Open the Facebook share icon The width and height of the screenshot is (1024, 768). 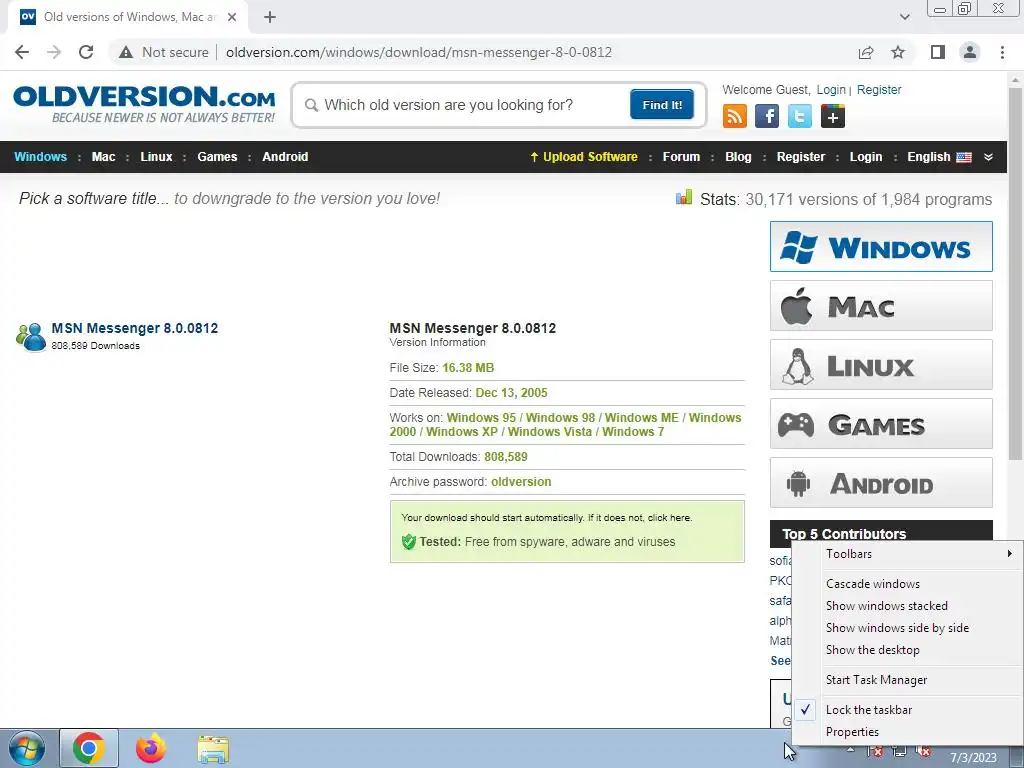[x=767, y=116]
